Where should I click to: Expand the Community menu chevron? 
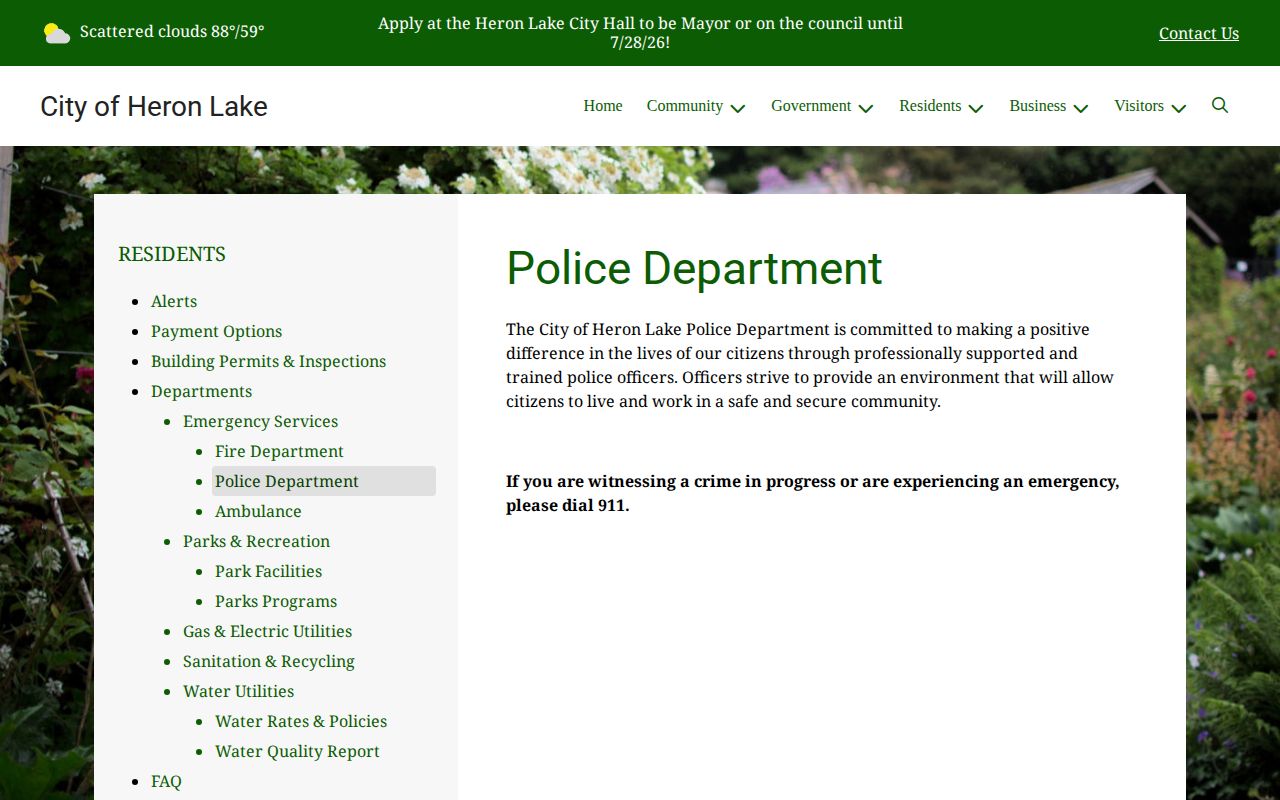point(738,108)
